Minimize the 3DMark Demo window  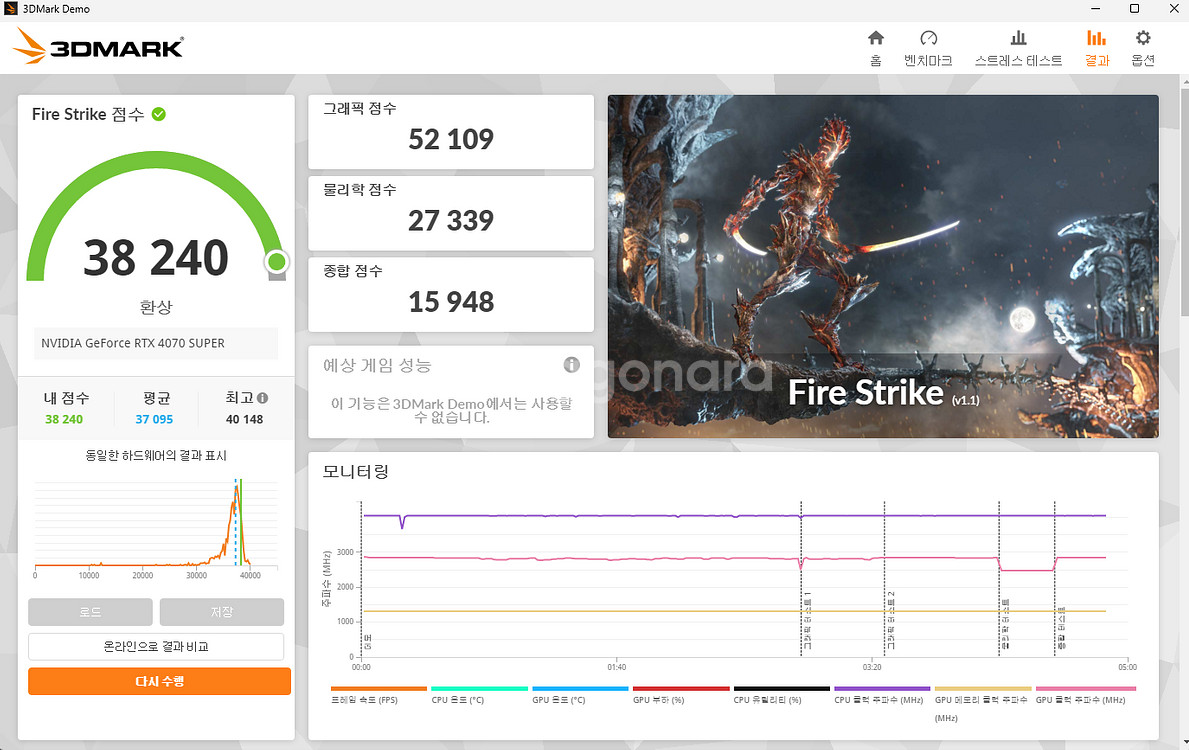(x=1096, y=9)
